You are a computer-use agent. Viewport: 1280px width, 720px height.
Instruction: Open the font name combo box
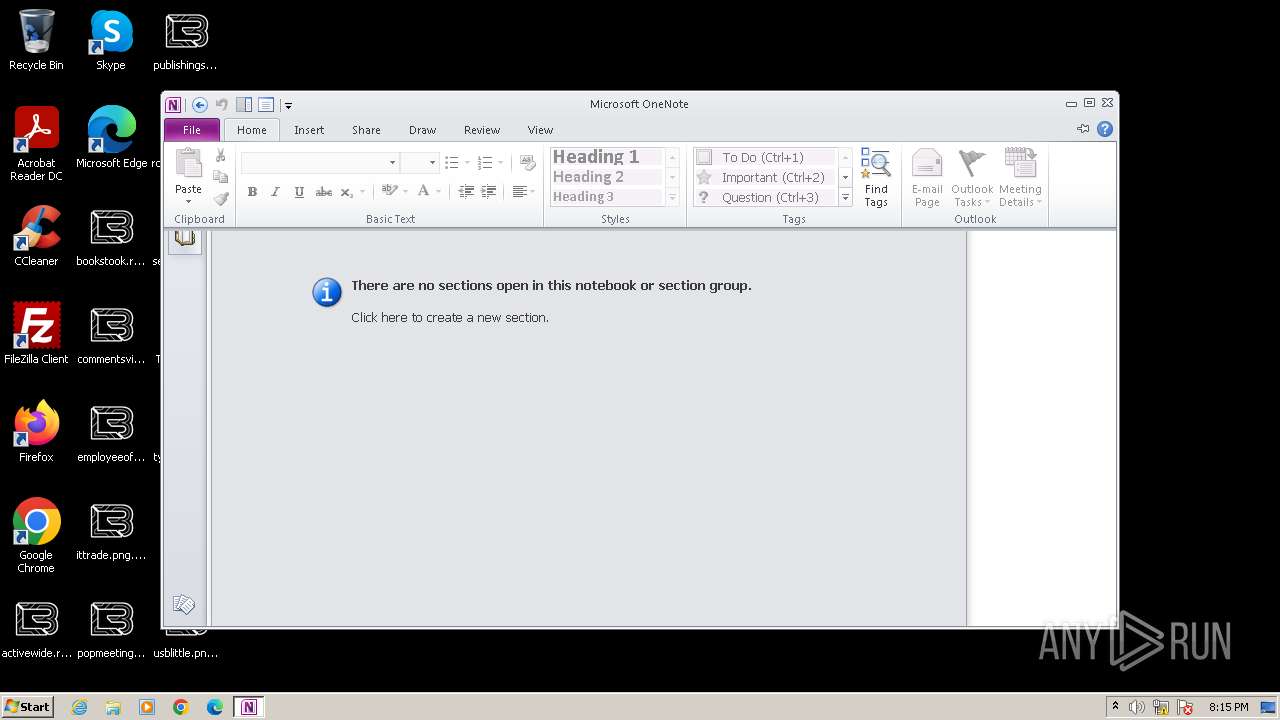(320, 162)
